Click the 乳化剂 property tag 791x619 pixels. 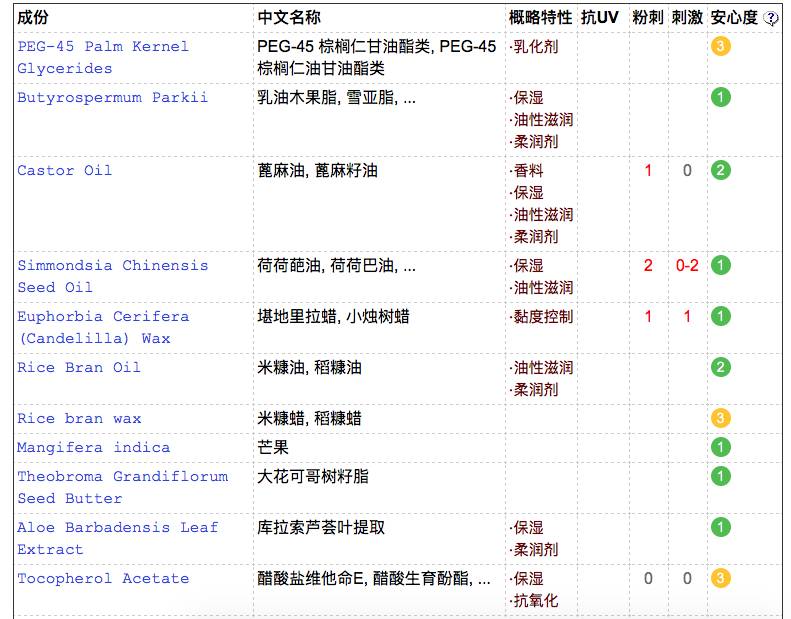pyautogui.click(x=535, y=47)
